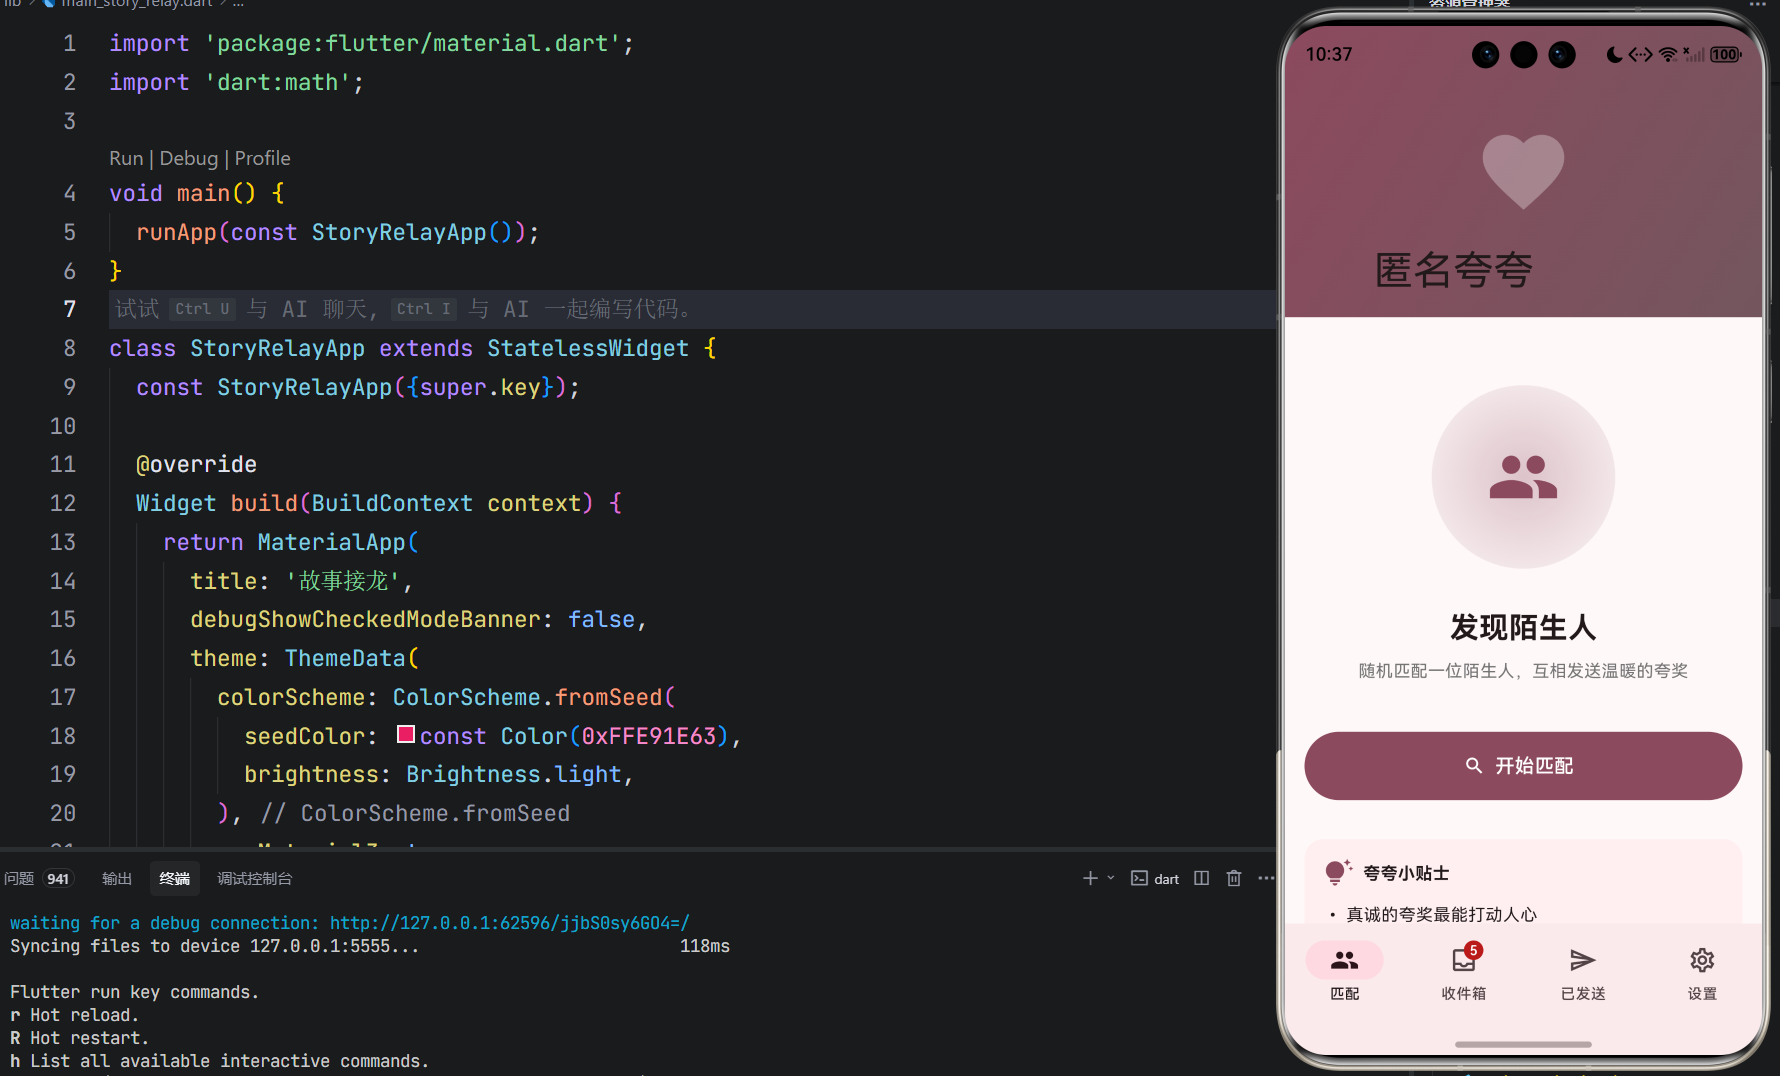Kill terminal with the trash icon

pos(1234,878)
